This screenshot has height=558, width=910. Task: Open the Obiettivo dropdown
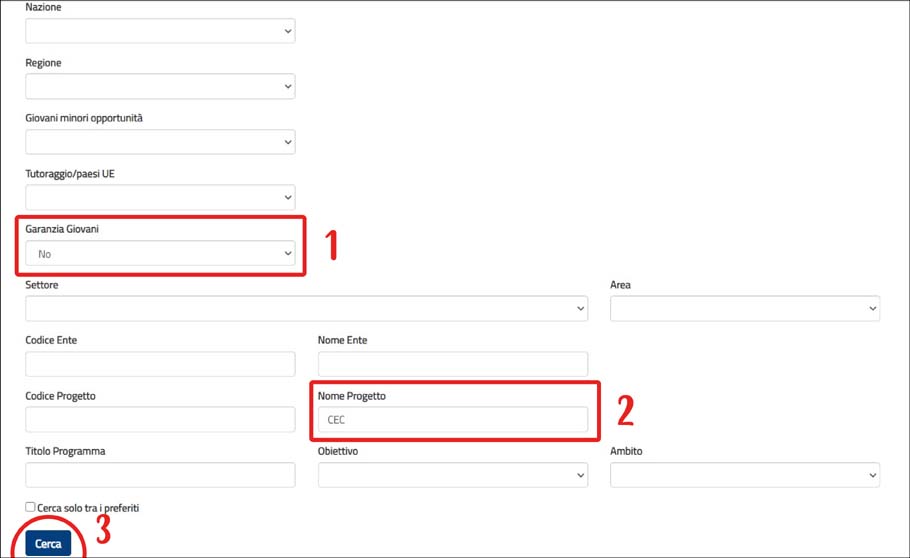click(x=453, y=475)
